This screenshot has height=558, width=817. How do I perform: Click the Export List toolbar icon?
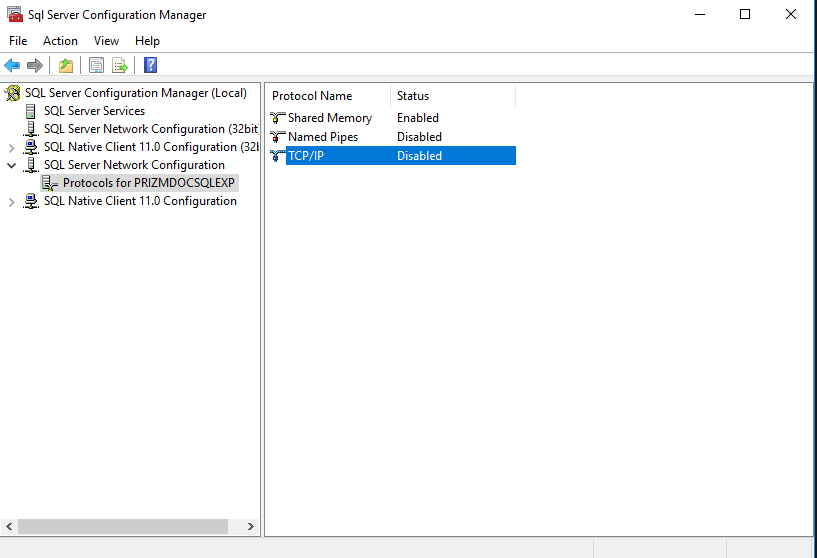point(119,65)
